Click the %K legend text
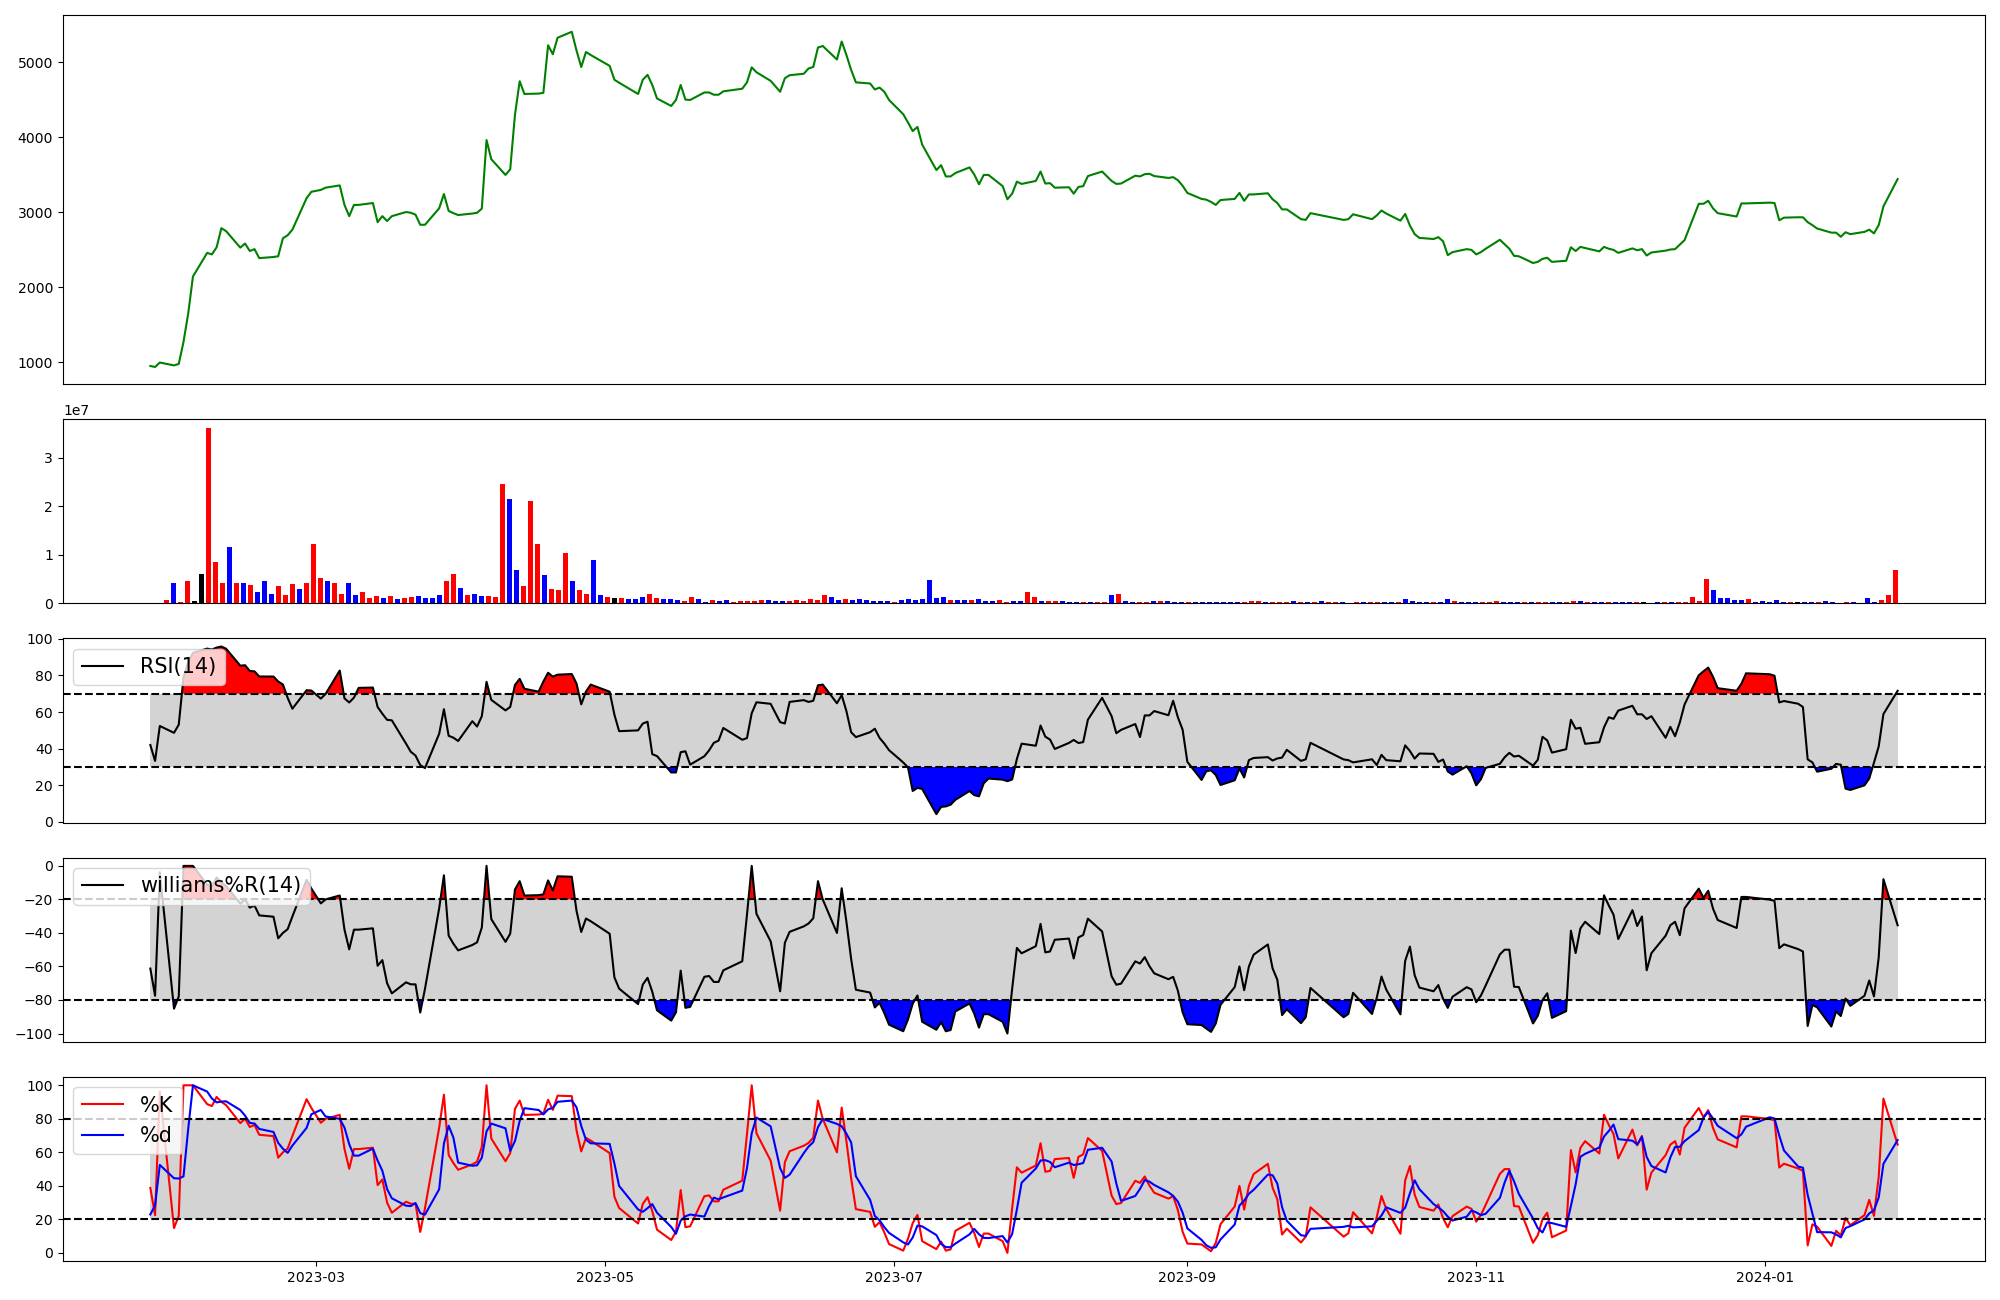 point(156,1105)
